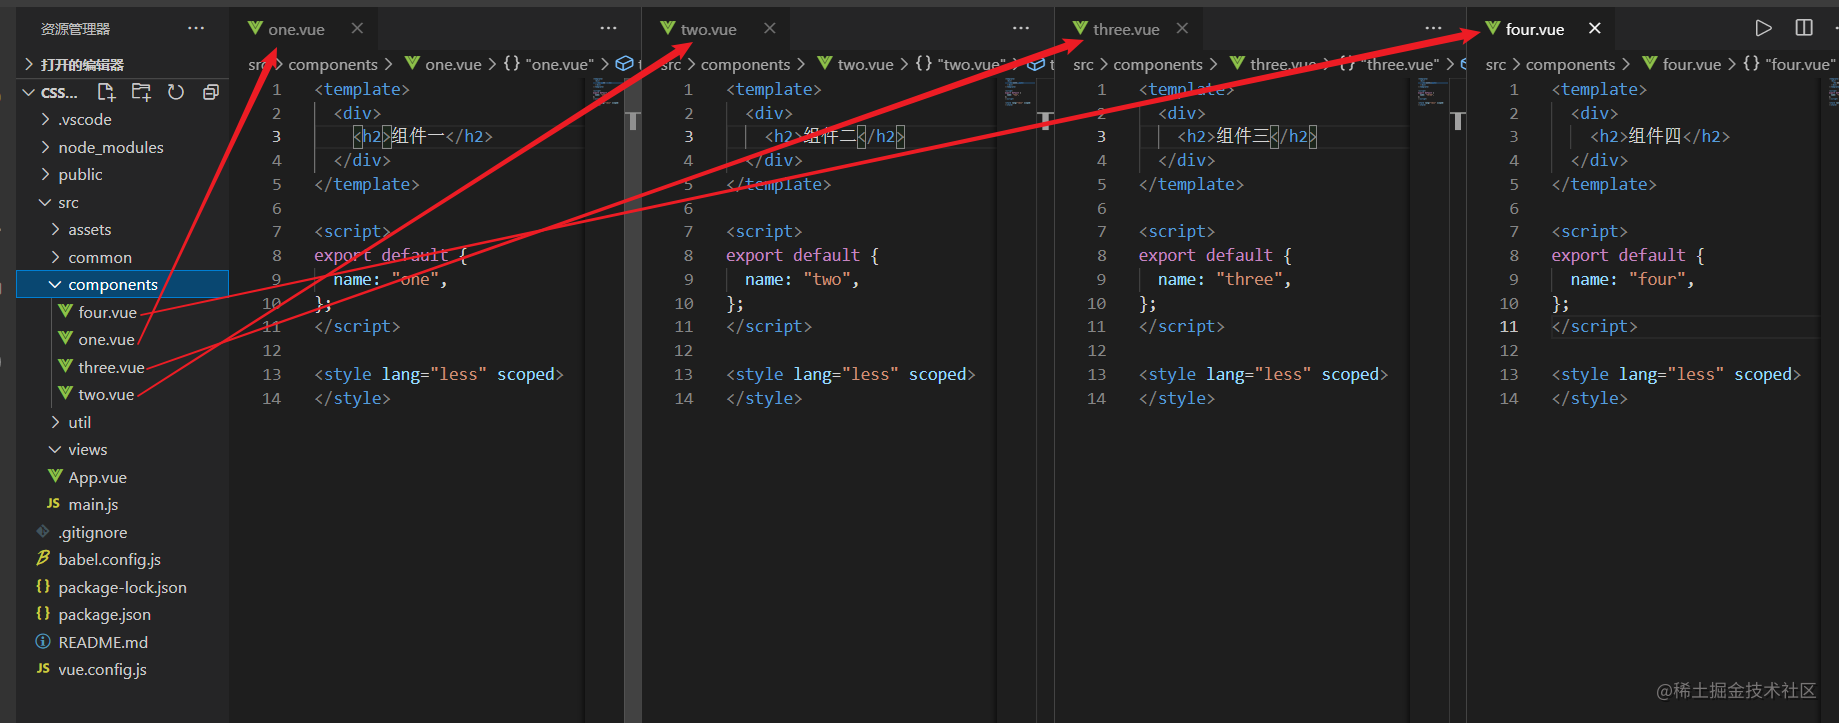This screenshot has width=1839, height=723.
Task: Switch to the four.vue tab
Action: click(1534, 29)
